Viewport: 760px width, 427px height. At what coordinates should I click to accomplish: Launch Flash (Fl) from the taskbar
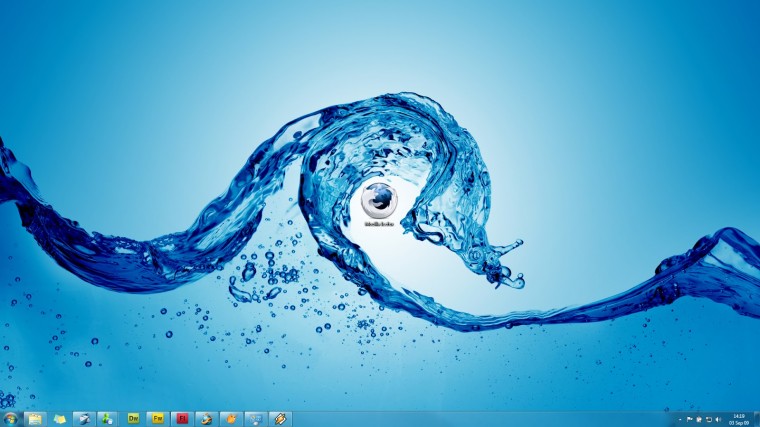tap(182, 419)
